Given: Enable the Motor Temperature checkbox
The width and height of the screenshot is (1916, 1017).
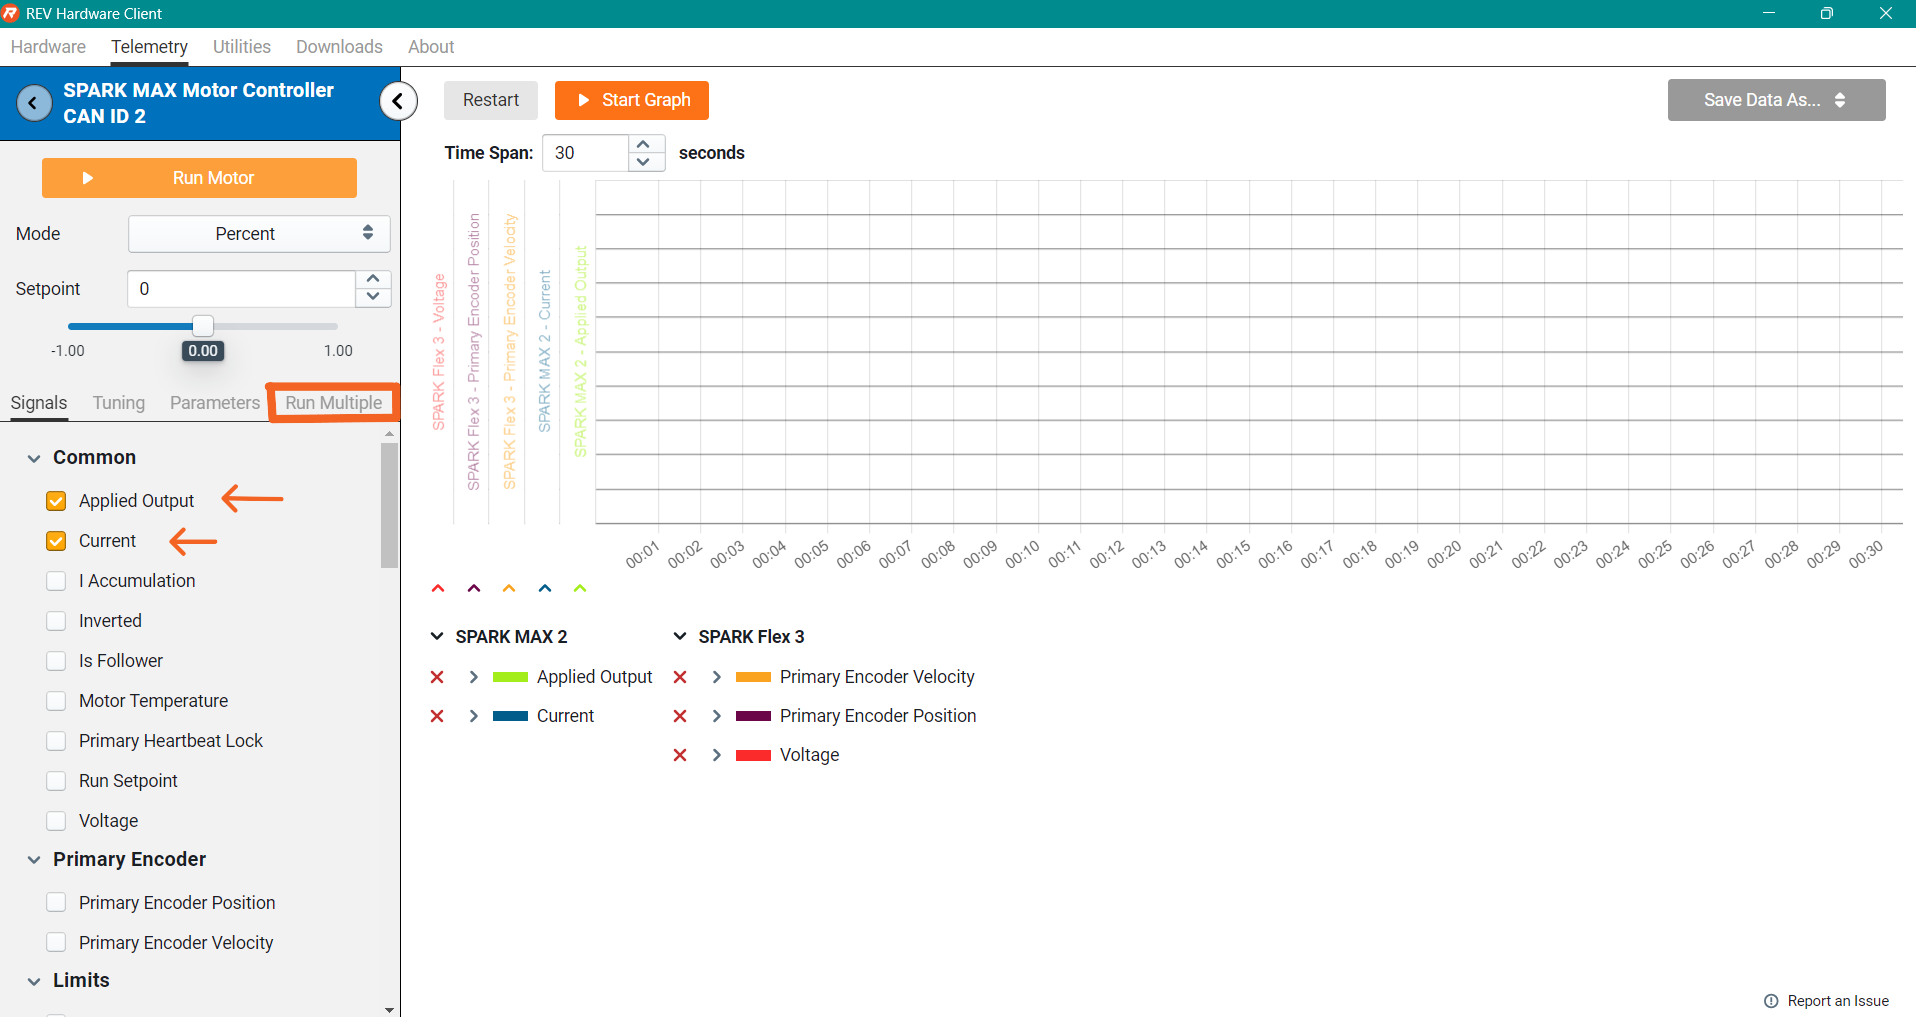Looking at the screenshot, I should [x=57, y=701].
